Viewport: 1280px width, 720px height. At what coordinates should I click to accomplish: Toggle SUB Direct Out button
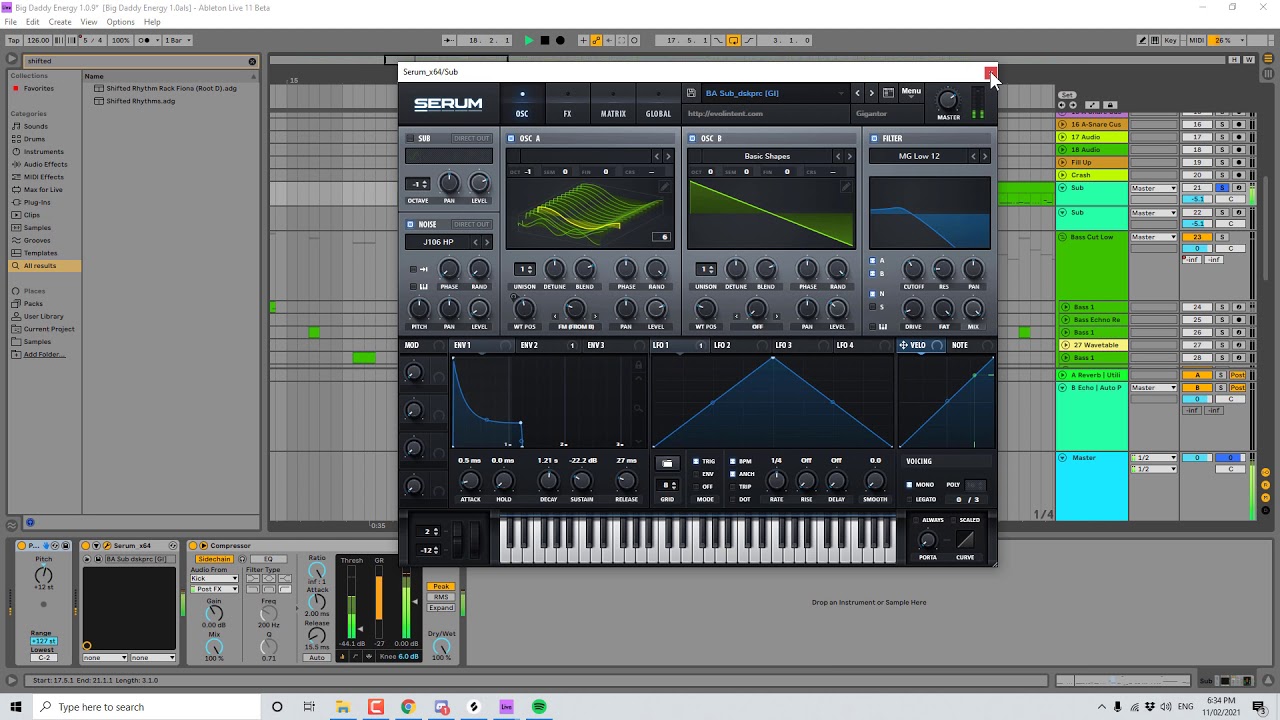coord(471,139)
